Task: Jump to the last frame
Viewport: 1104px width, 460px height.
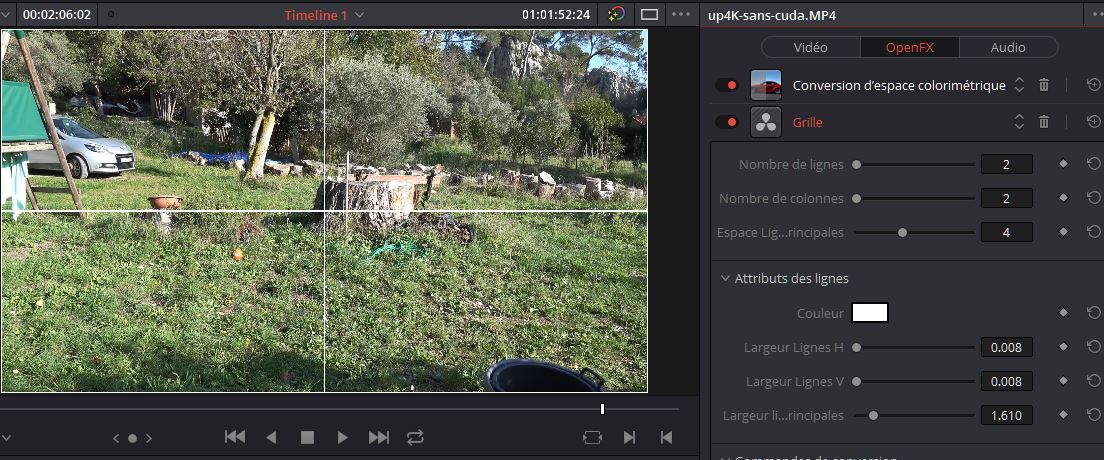Action: click(x=379, y=437)
